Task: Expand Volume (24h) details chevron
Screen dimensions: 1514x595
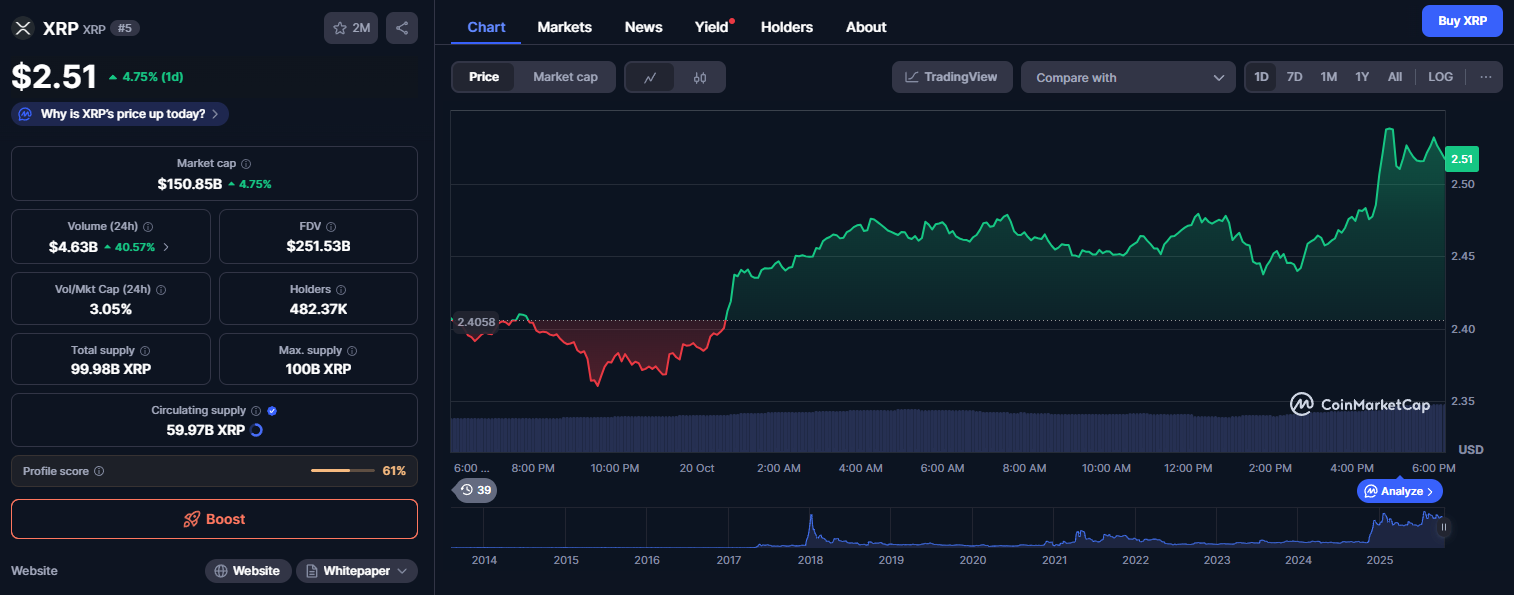Action: (x=166, y=247)
